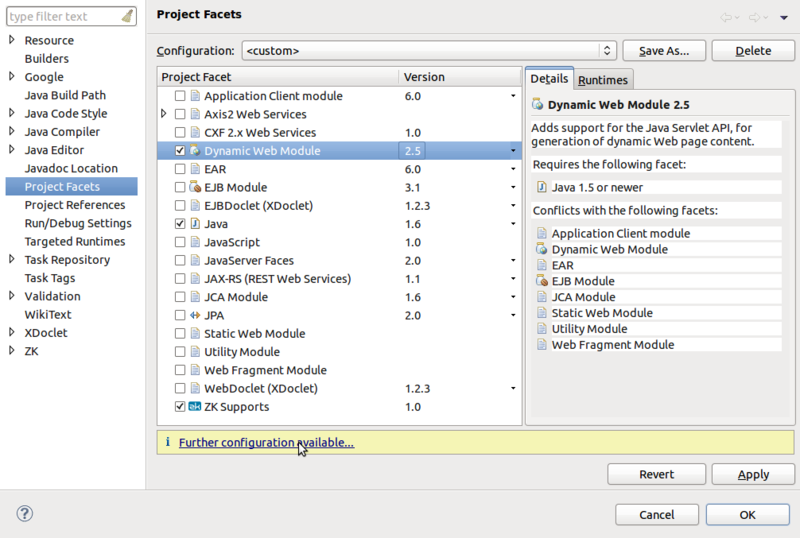Image resolution: width=800 pixels, height=538 pixels.
Task: Uncheck the Dynamic Web Module checkbox
Action: click(180, 151)
